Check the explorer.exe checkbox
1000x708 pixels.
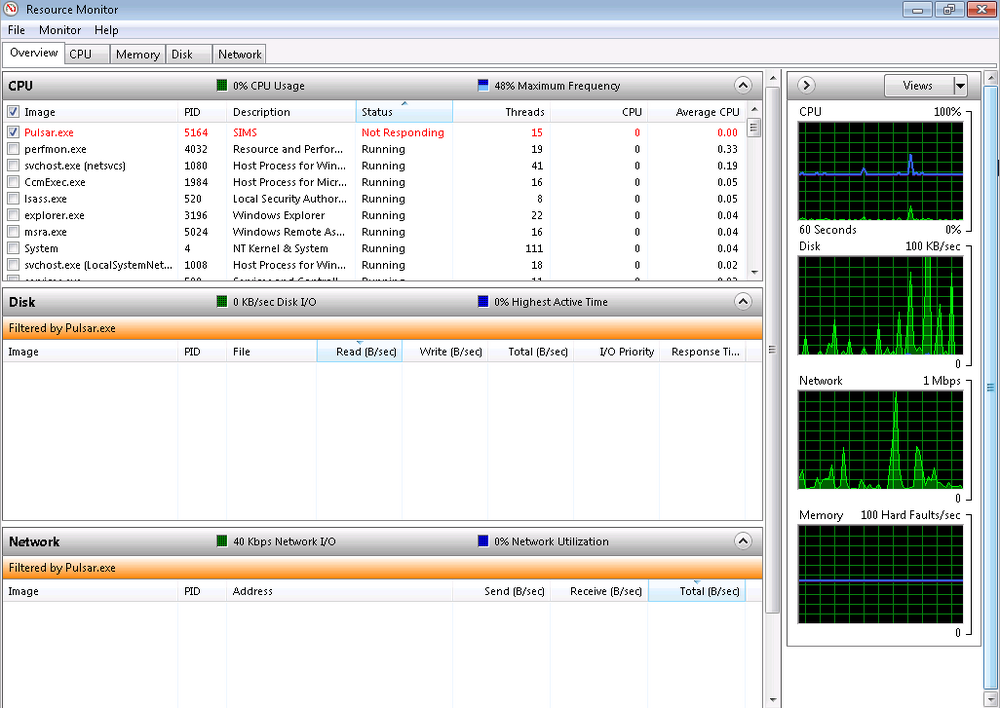[x=13, y=215]
